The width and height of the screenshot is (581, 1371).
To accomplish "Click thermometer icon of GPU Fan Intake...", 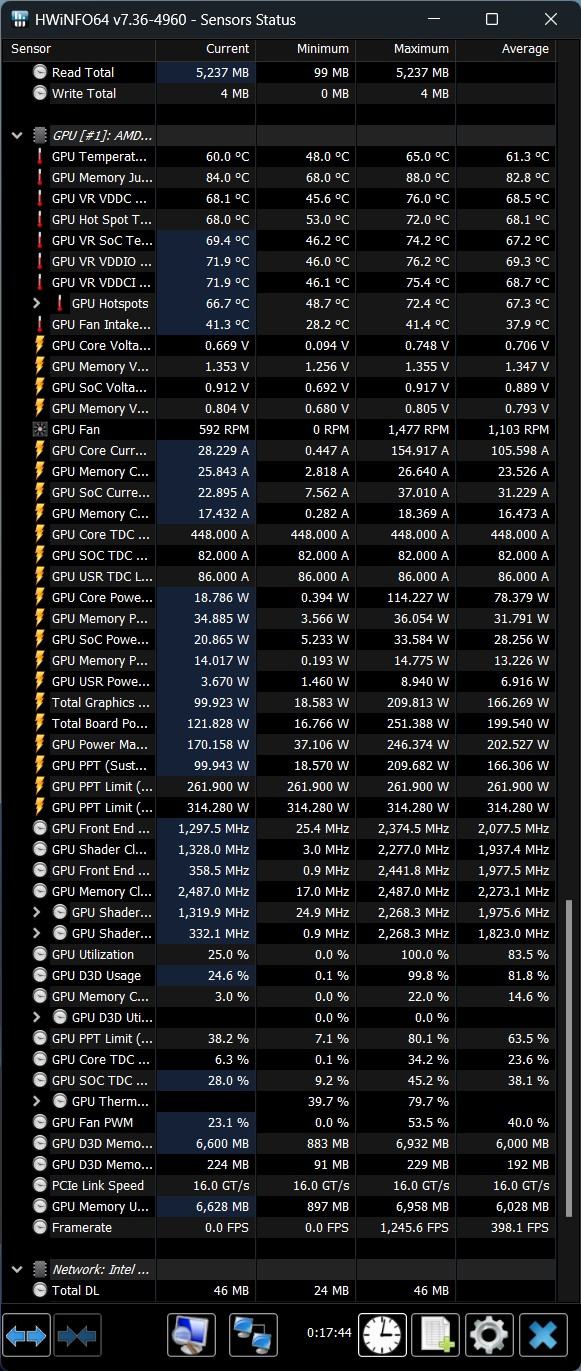I will 40,324.
